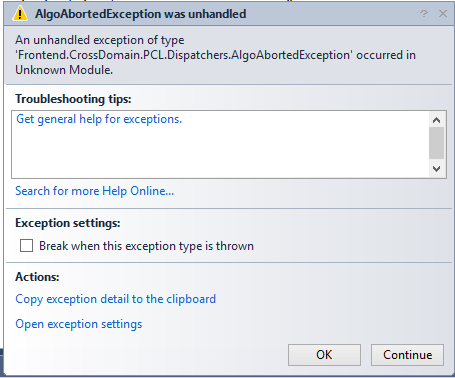Click the yellow warning triangle icon
This screenshot has width=455, height=378.
20,14
